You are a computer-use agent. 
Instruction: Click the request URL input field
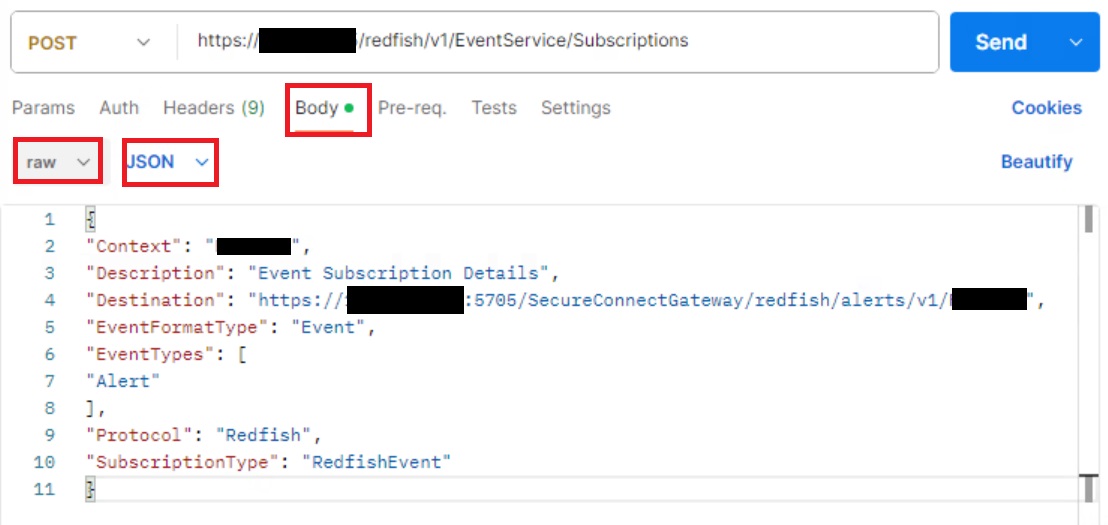[x=558, y=42]
